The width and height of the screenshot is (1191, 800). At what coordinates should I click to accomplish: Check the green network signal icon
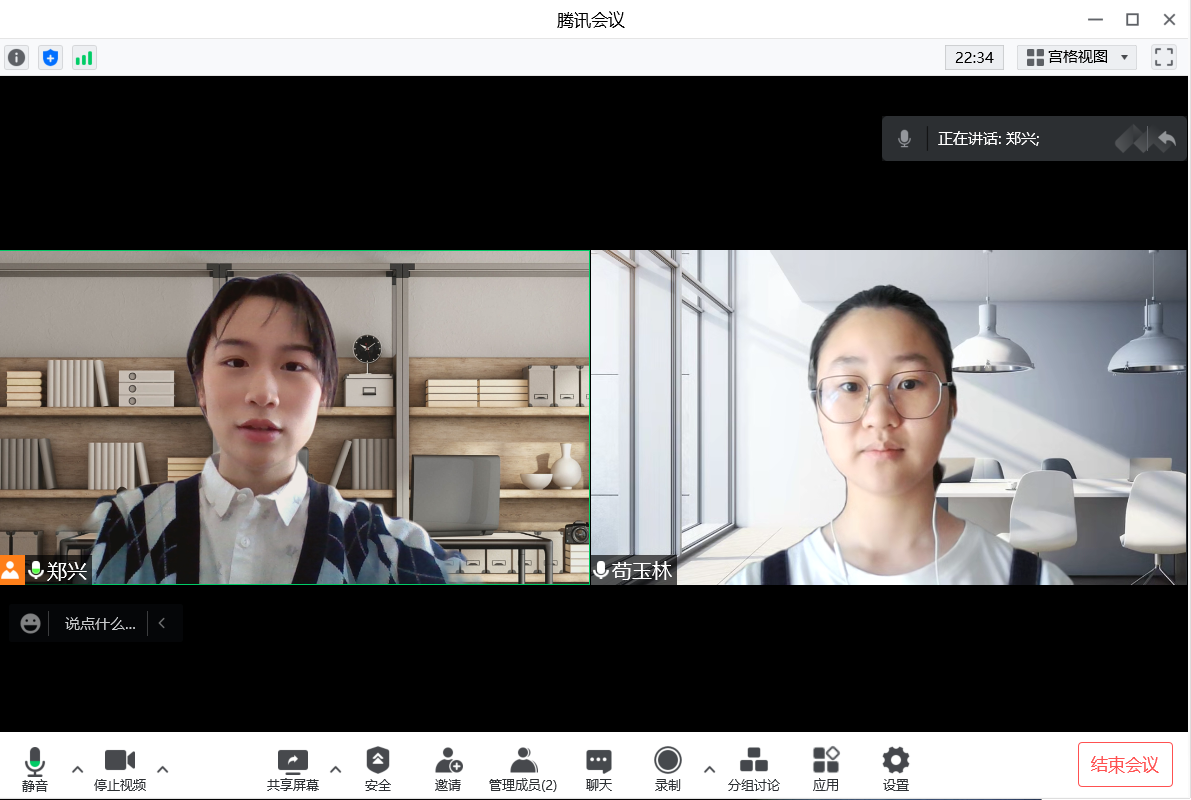click(84, 57)
